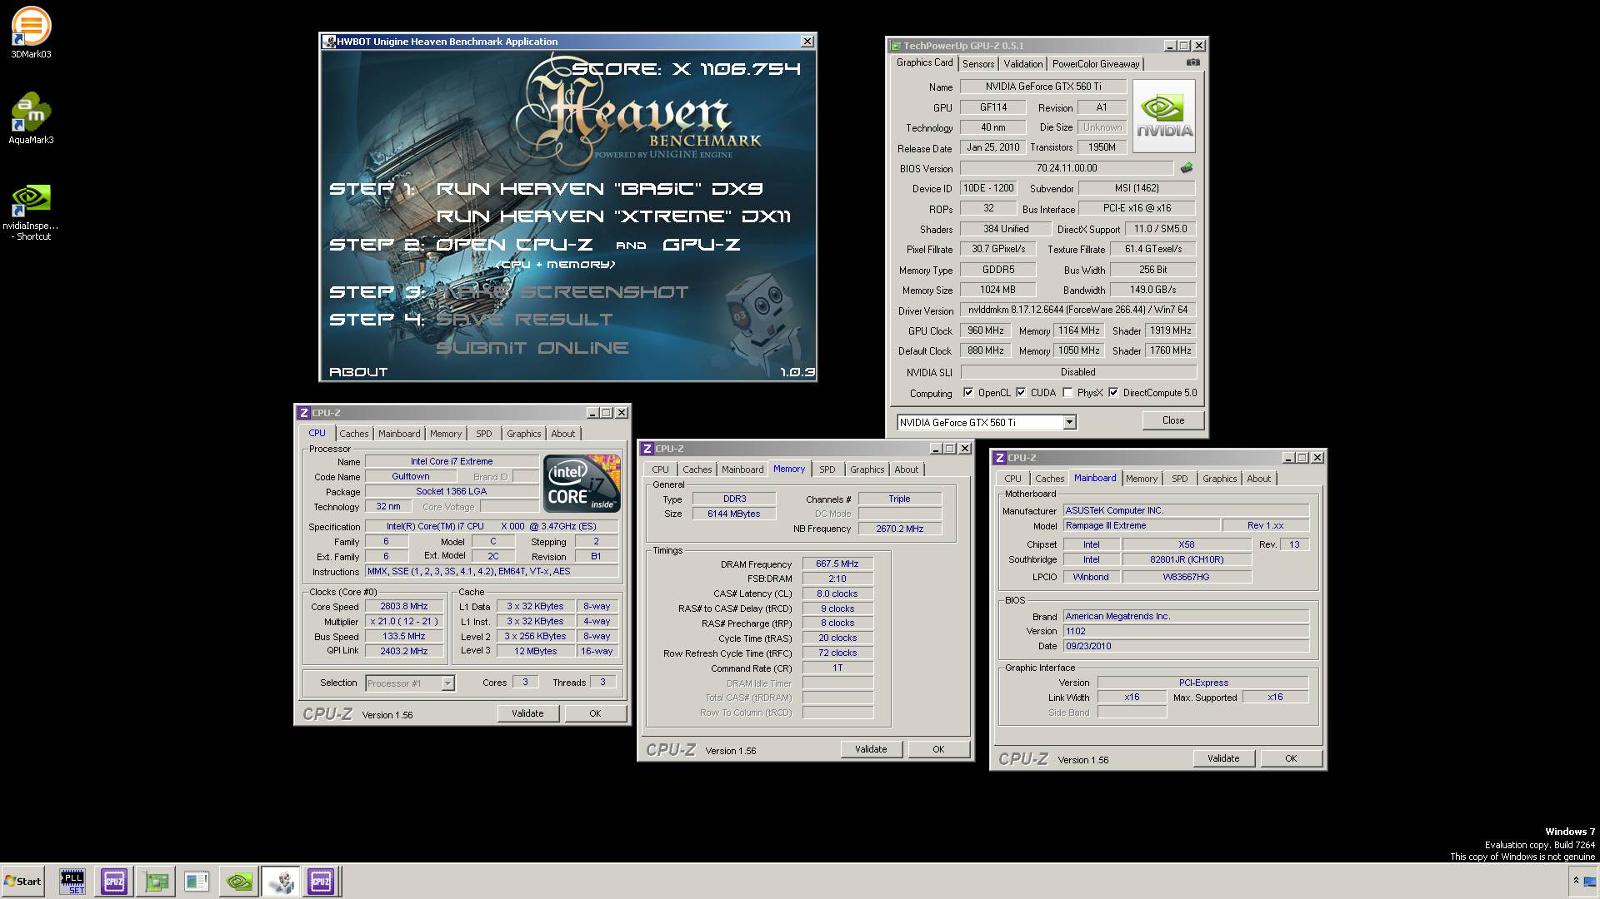Switch to the Sensors tab in GPU-Z
Viewport: 1600px width, 899px height.
click(978, 63)
